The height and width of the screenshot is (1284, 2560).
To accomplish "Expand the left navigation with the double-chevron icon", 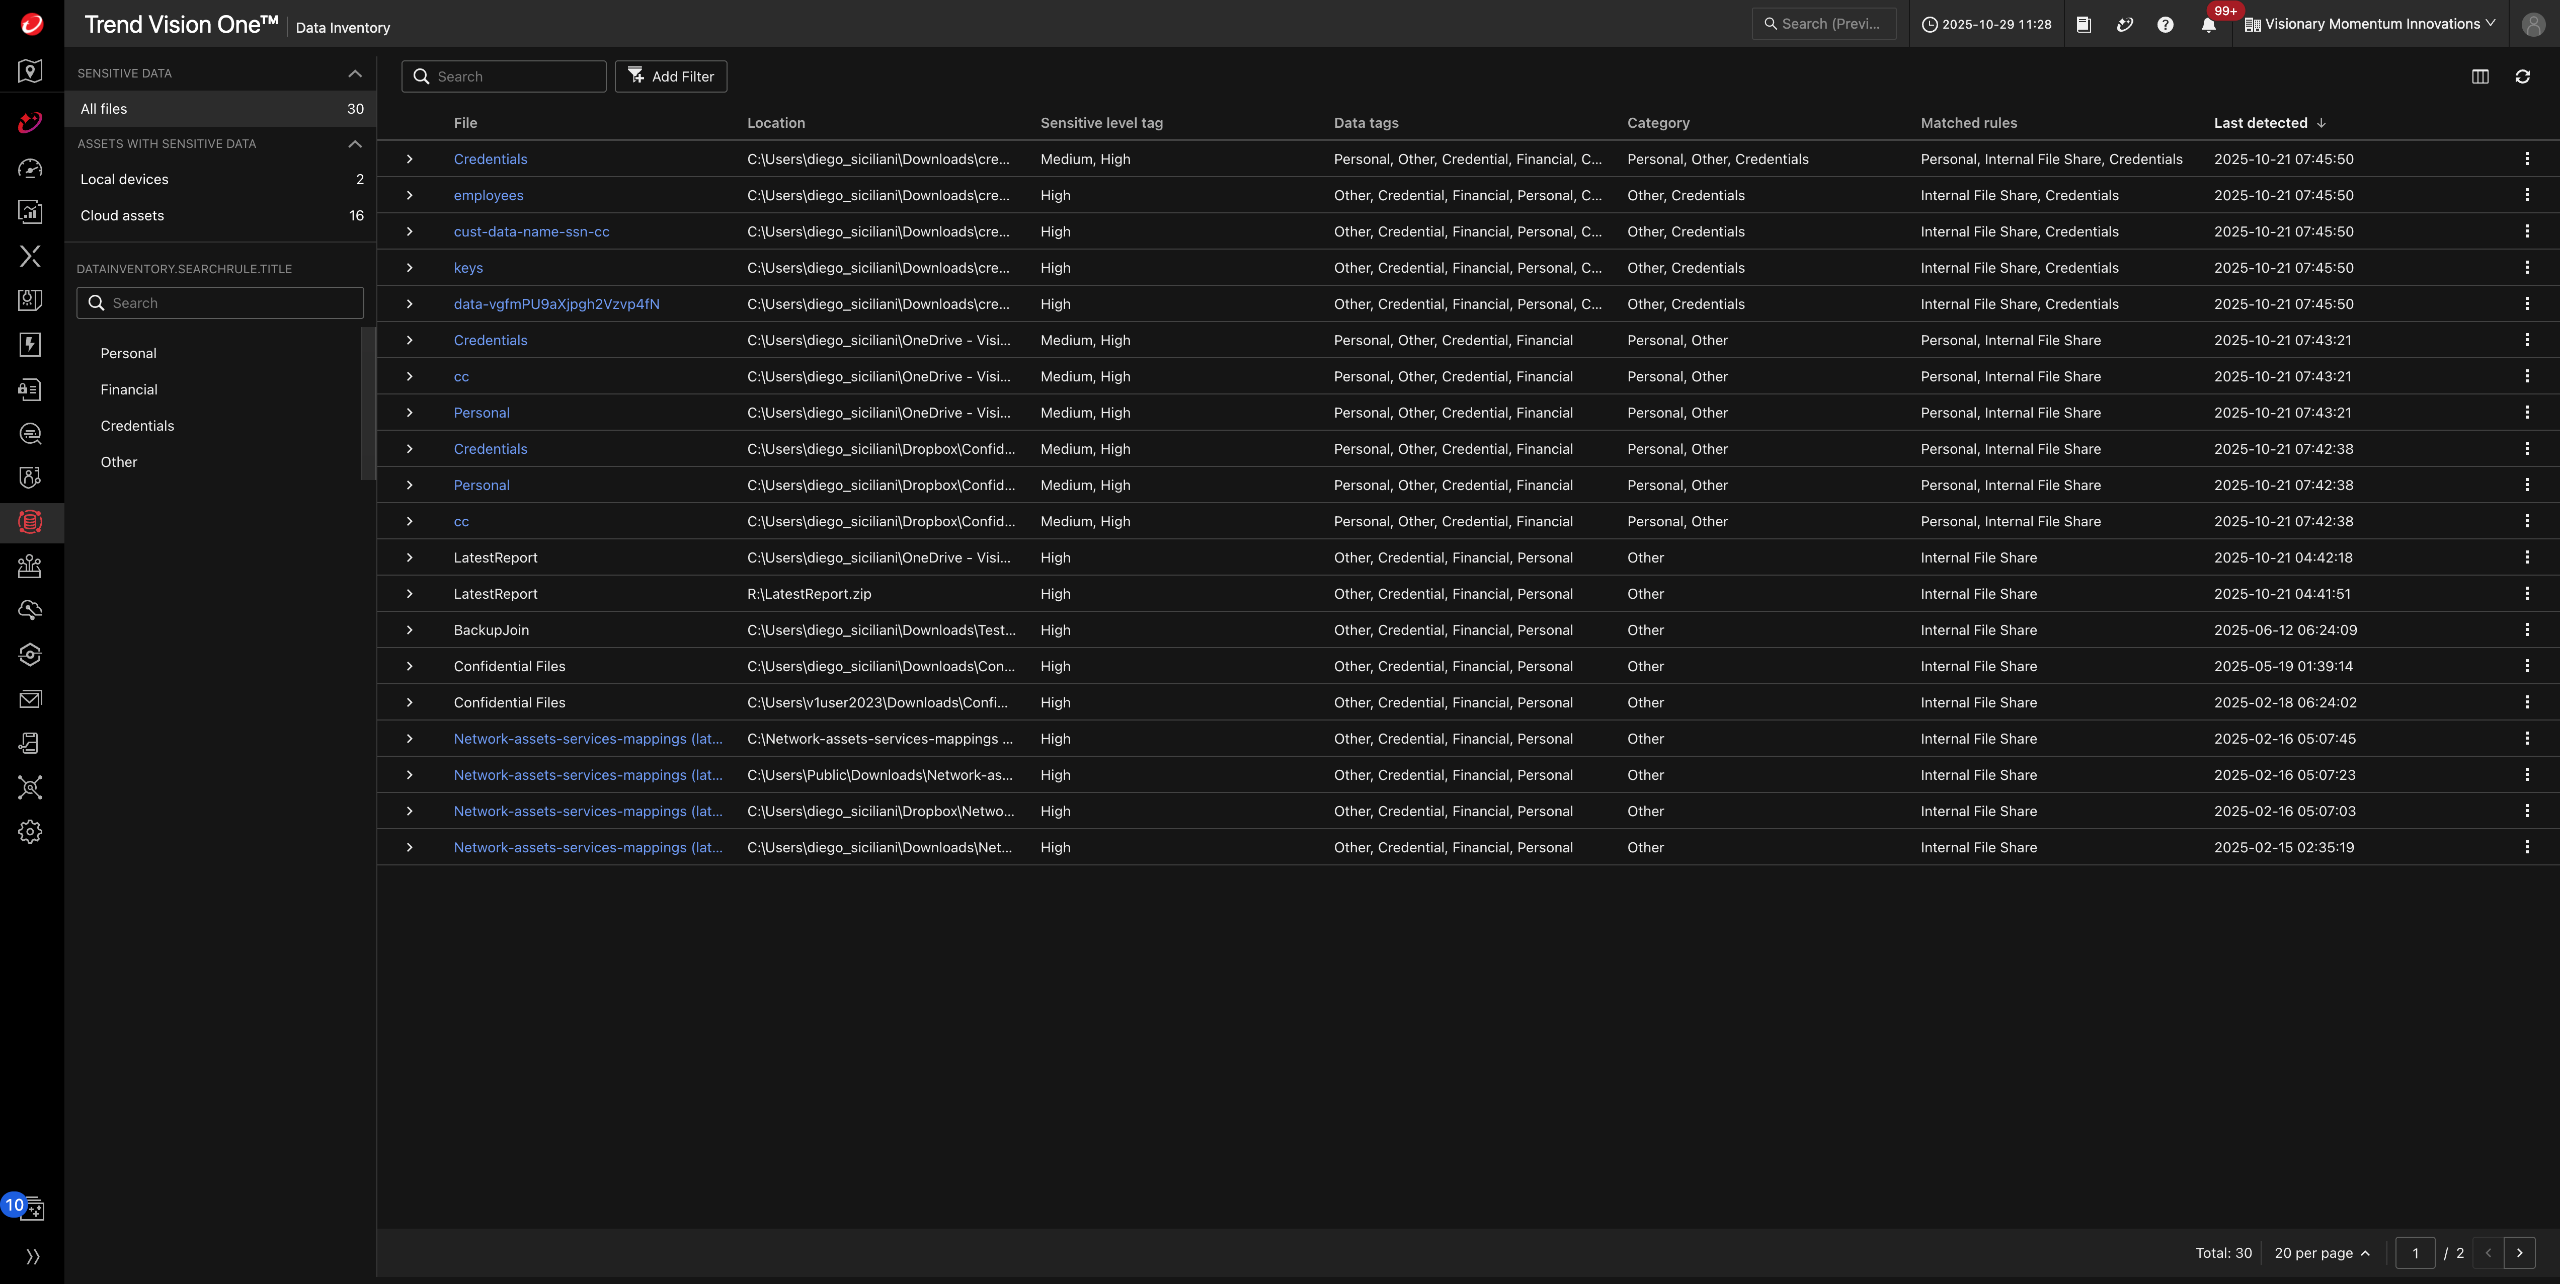I will 32,1257.
